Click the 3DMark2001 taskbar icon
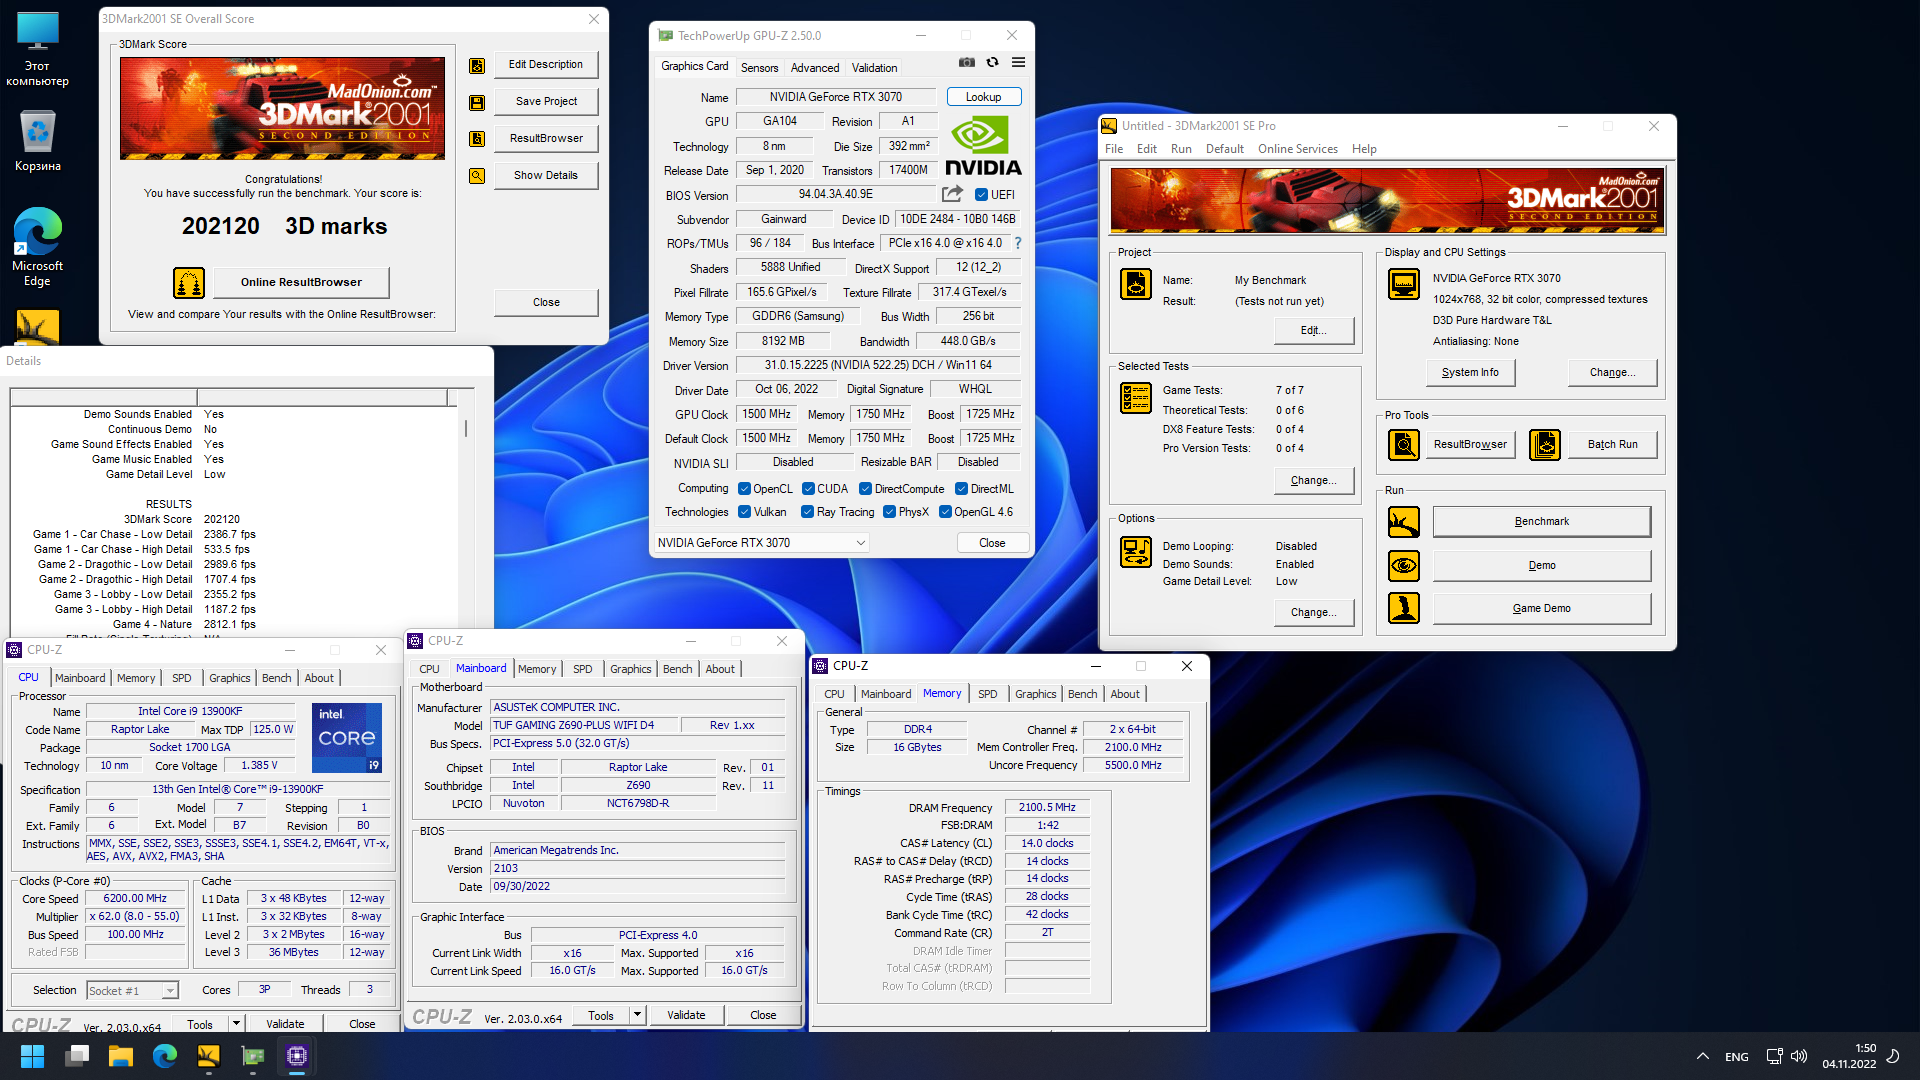The height and width of the screenshot is (1080, 1920). click(208, 1056)
